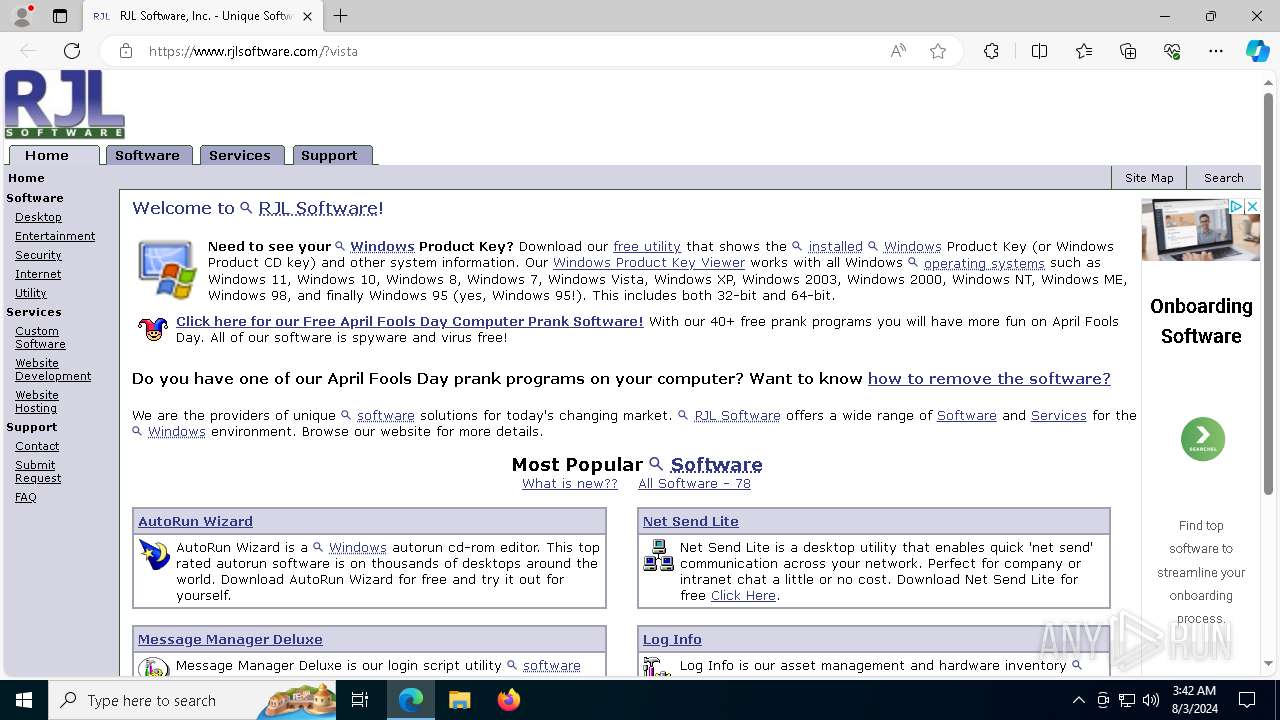This screenshot has width=1280, height=720.
Task: View site information lock icon
Action: [x=125, y=51]
